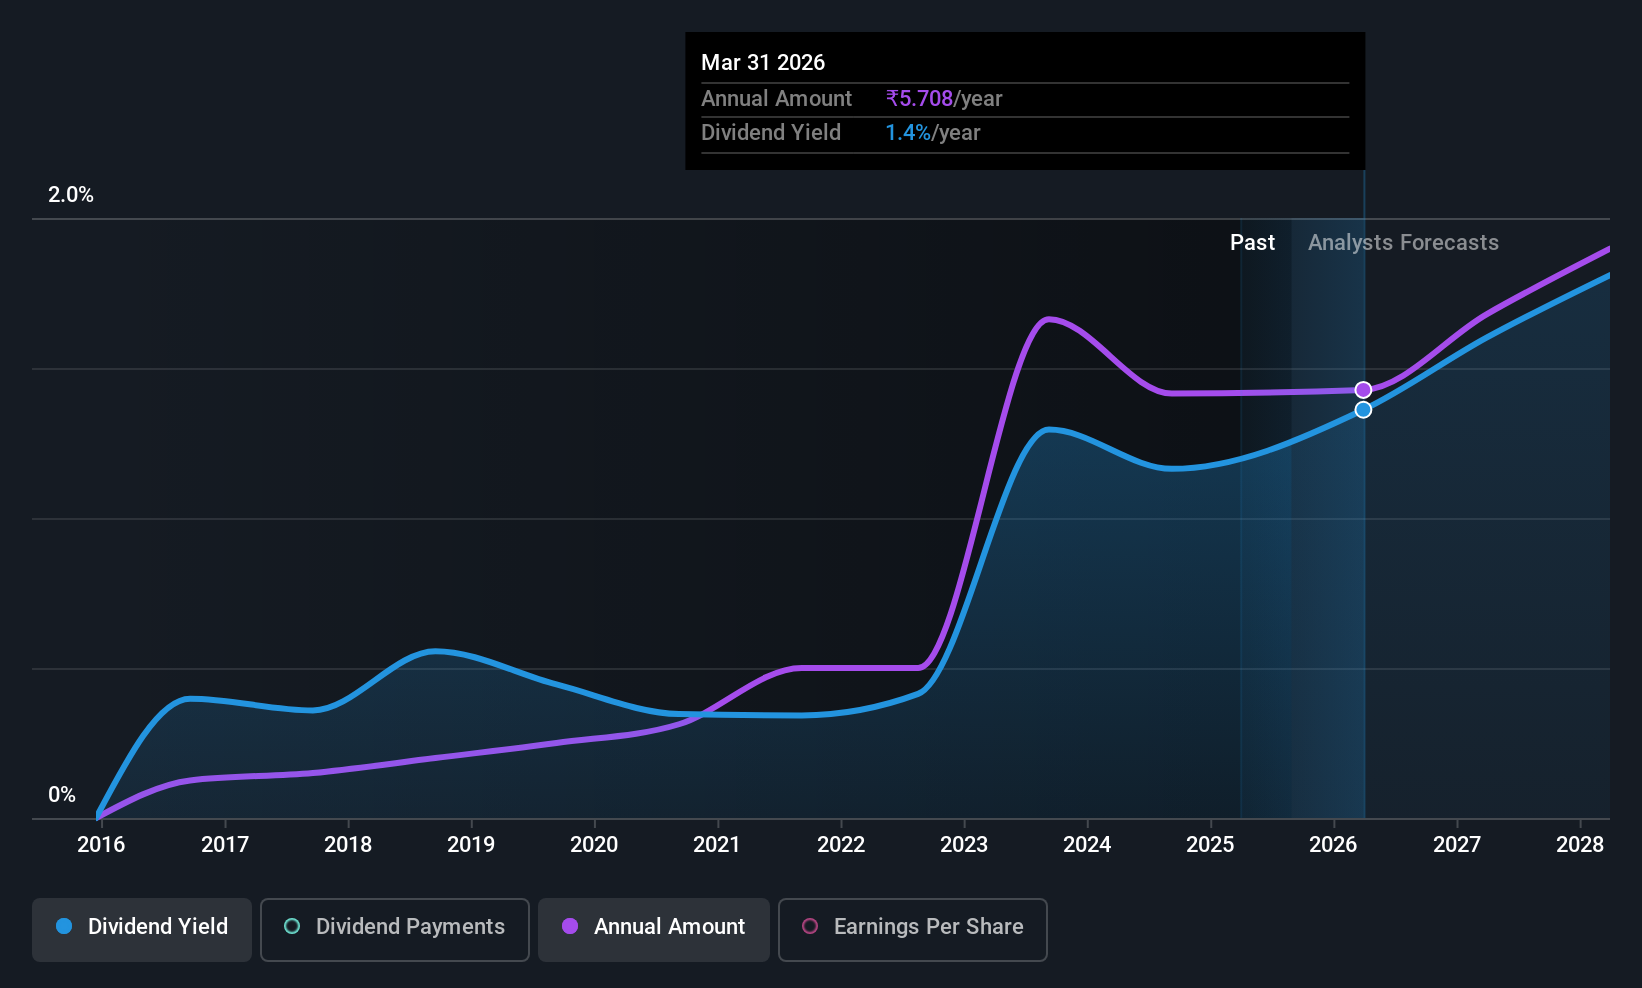Click the pink Earnings Per Share legend circle

810,927
